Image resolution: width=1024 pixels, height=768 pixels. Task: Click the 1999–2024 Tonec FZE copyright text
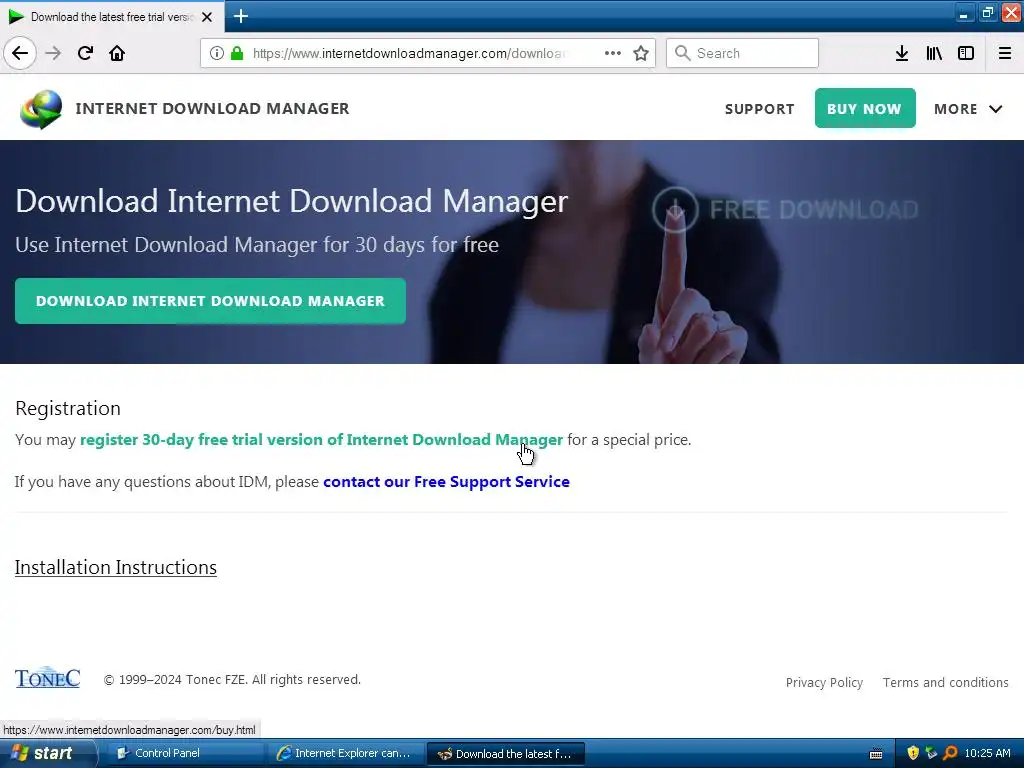pyautogui.click(x=232, y=680)
